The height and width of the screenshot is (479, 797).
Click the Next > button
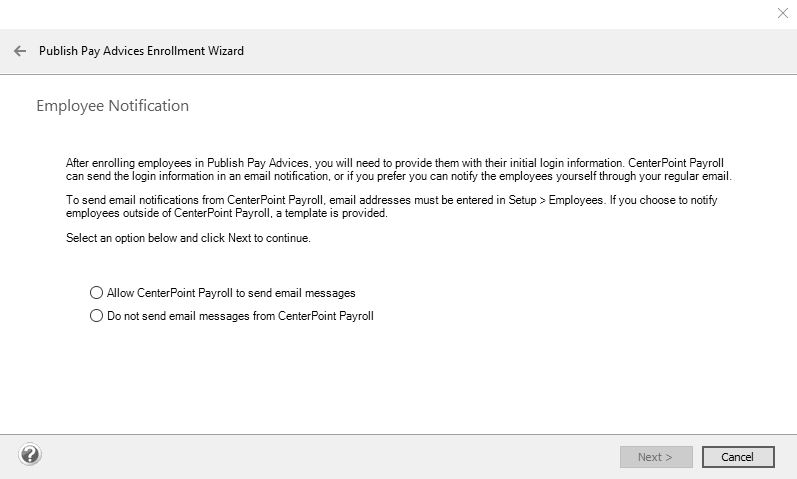click(655, 457)
